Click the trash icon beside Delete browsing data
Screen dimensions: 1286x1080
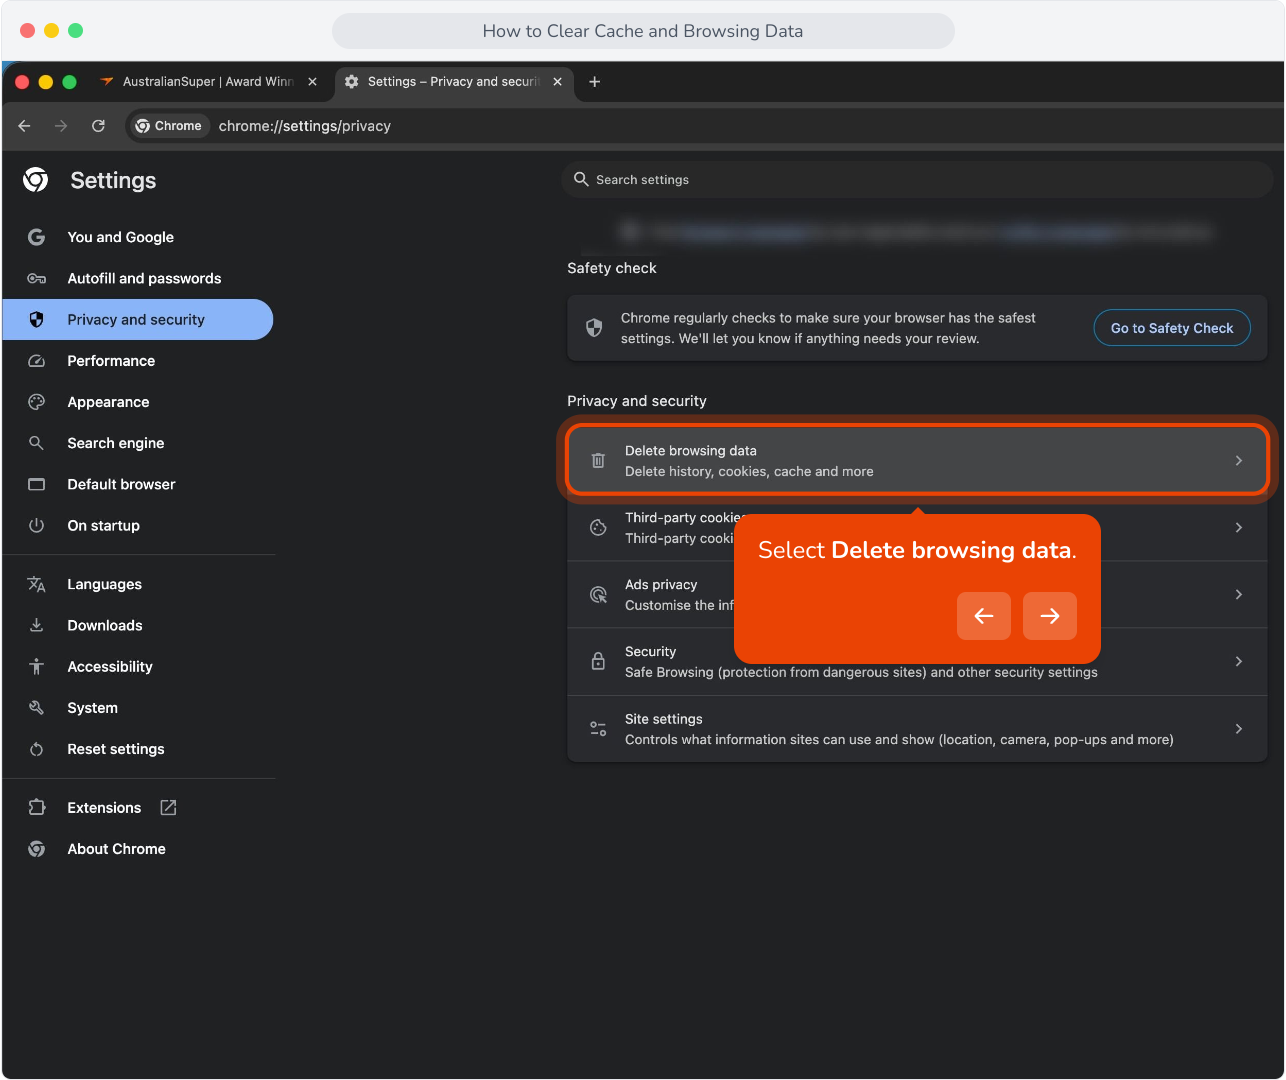point(598,461)
